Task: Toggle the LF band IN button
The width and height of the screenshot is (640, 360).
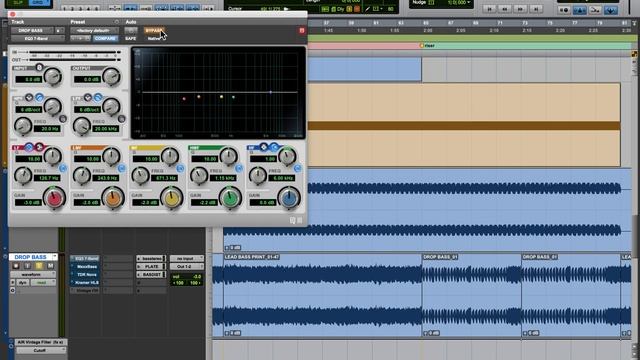Action: pos(63,168)
